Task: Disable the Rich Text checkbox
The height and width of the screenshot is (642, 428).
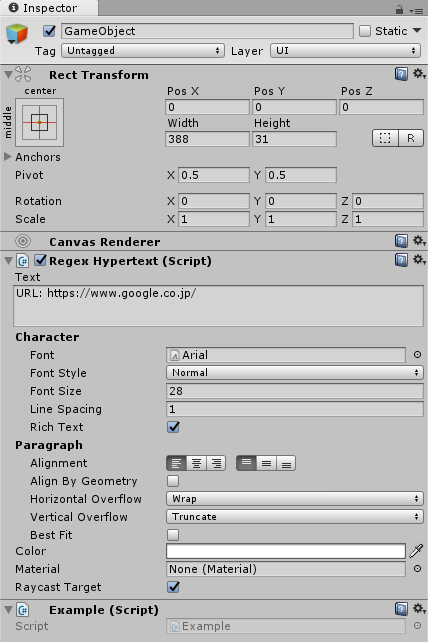Action: pyautogui.click(x=173, y=427)
